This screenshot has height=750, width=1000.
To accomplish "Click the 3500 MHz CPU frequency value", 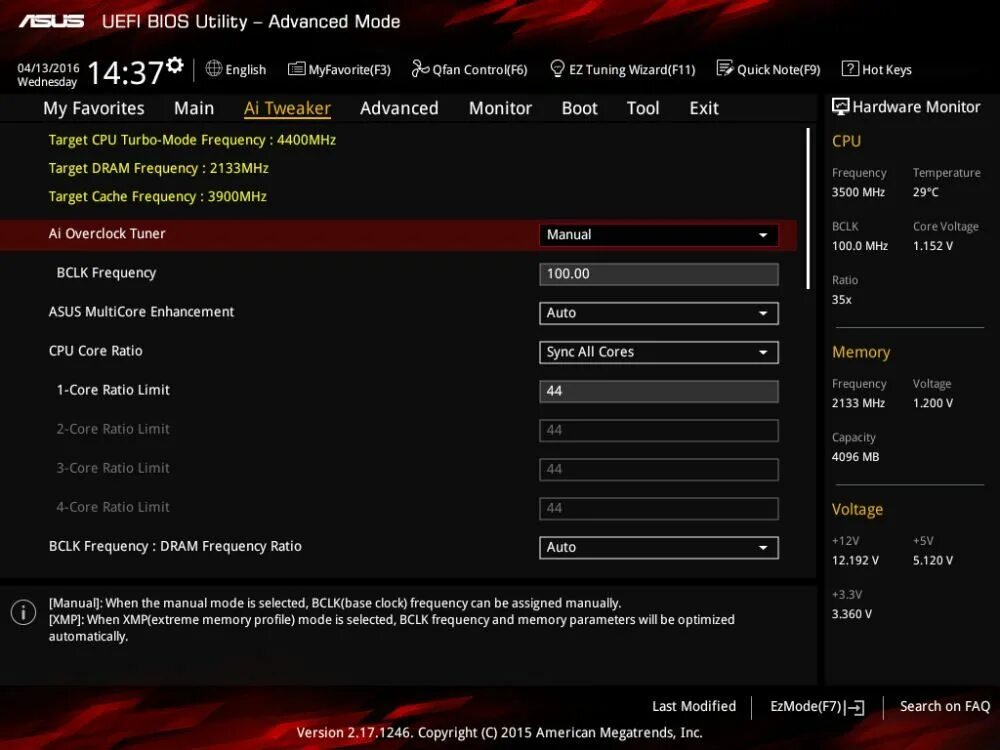I will point(858,192).
